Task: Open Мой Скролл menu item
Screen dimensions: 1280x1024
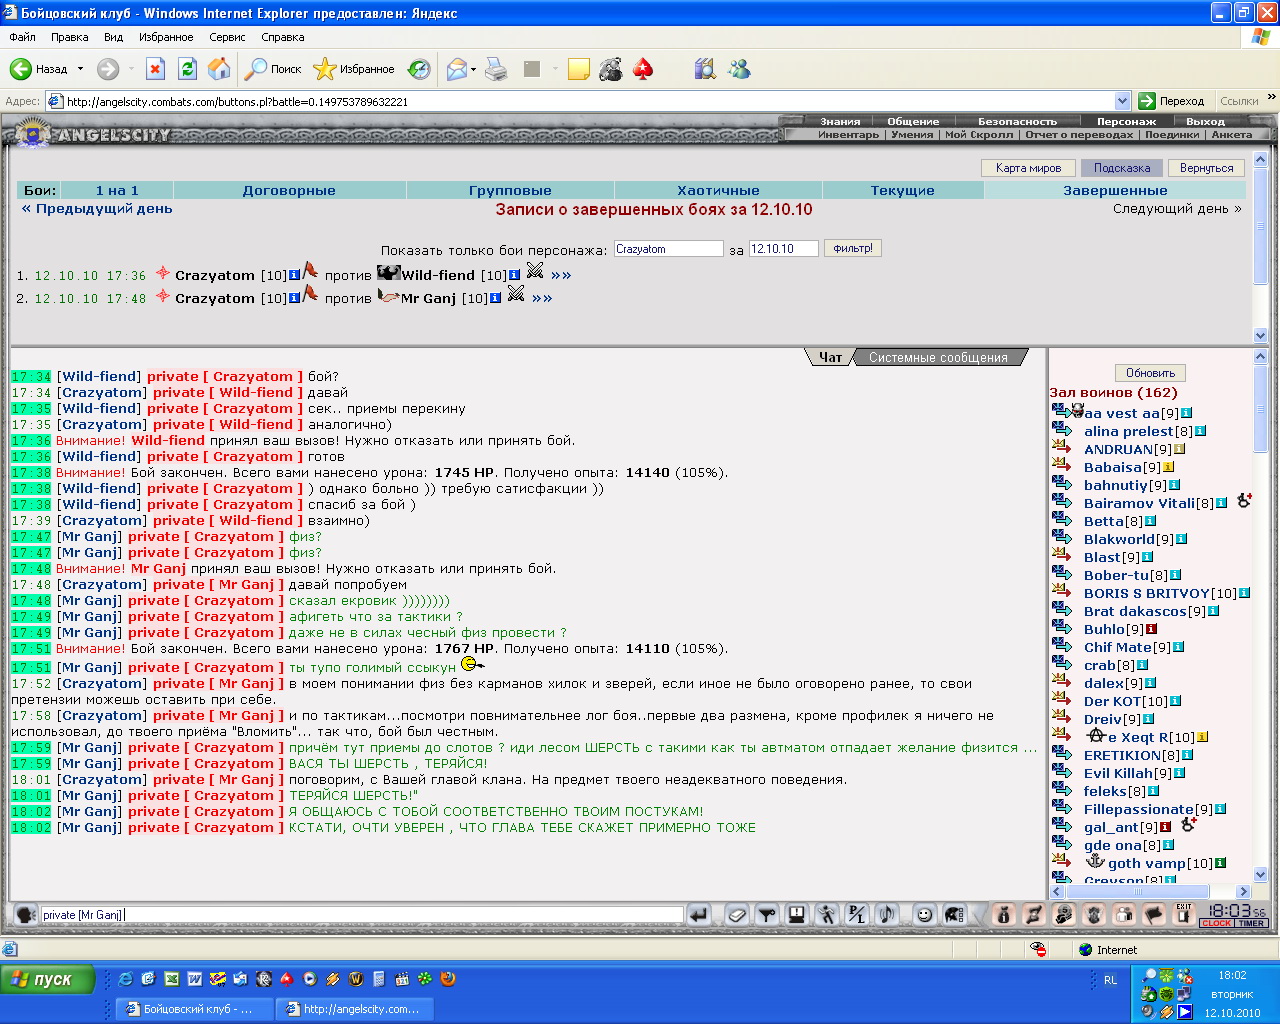Action: [x=979, y=134]
